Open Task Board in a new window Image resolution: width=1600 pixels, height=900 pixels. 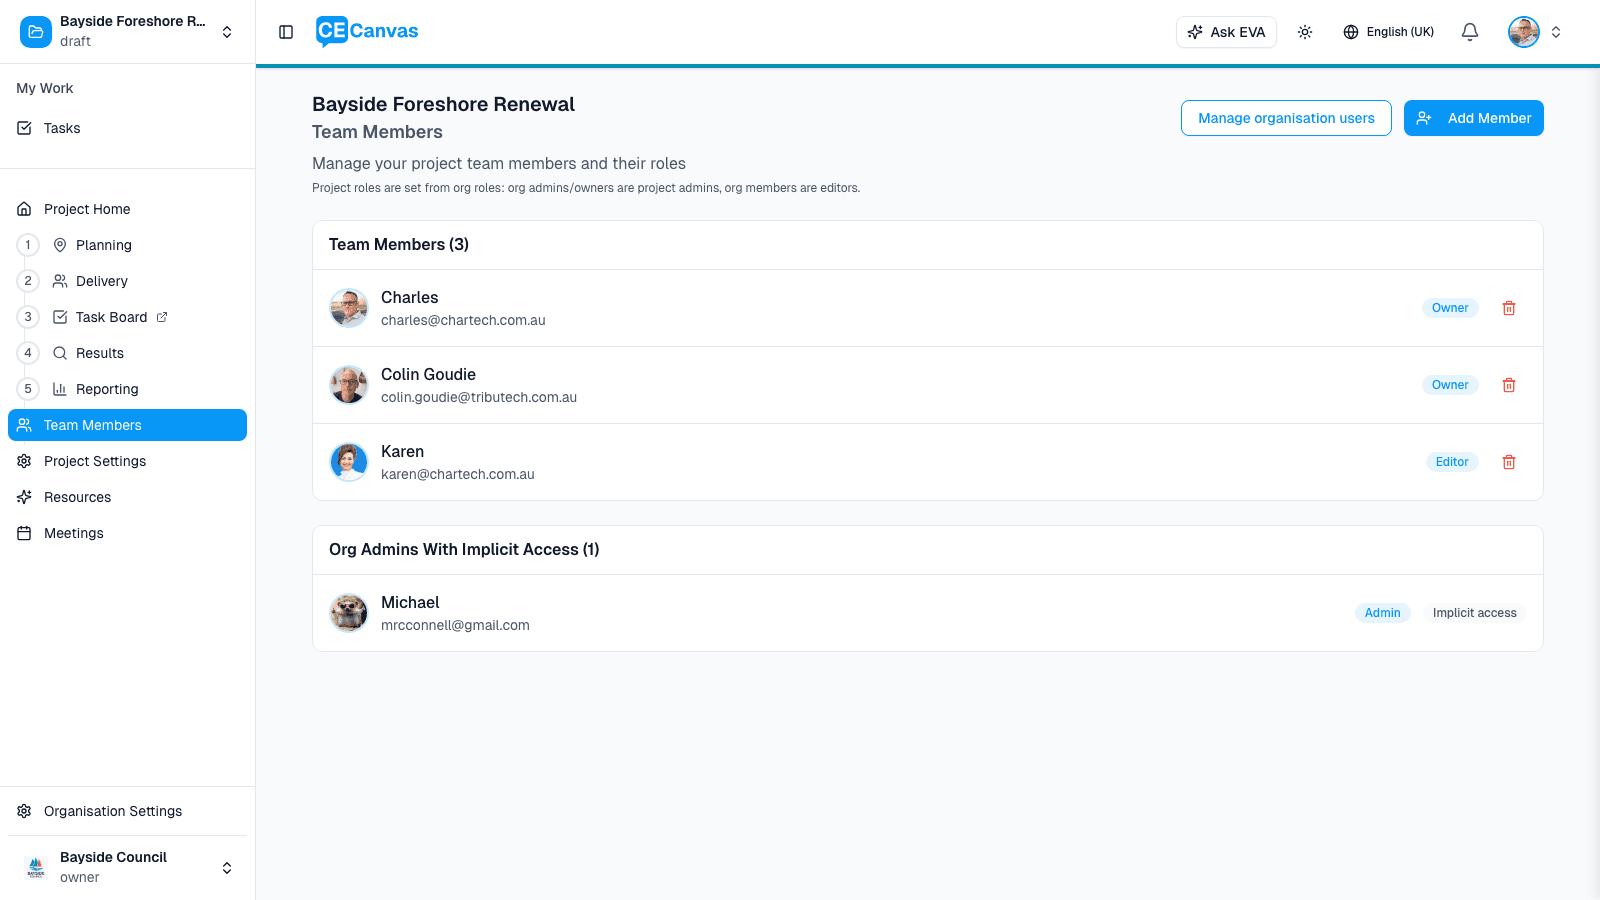pos(163,316)
